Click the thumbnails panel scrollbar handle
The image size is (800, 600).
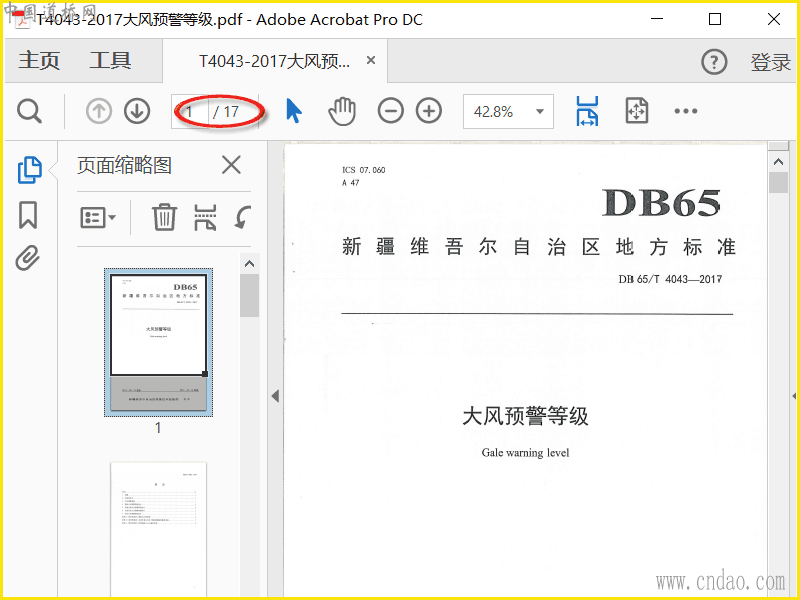click(249, 295)
